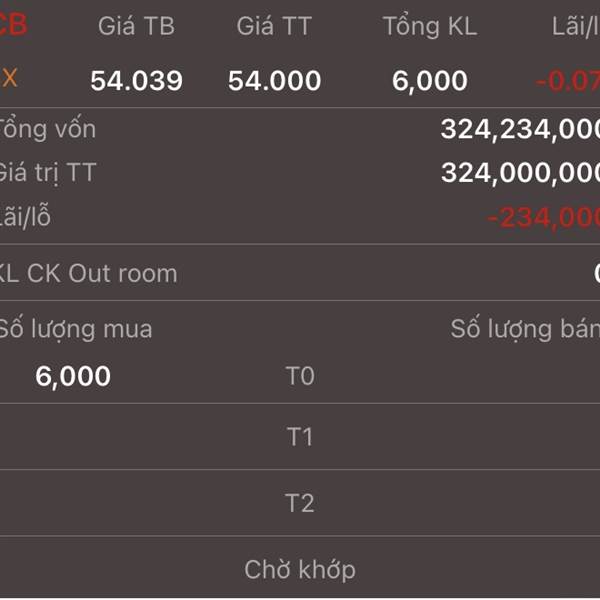The height and width of the screenshot is (600, 600).
Task: Tap the T0 settlement row
Action: tap(300, 375)
